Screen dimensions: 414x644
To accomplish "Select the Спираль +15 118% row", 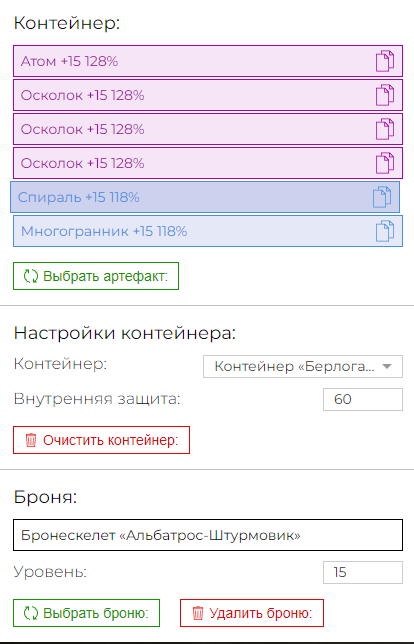I will pyautogui.click(x=205, y=197).
